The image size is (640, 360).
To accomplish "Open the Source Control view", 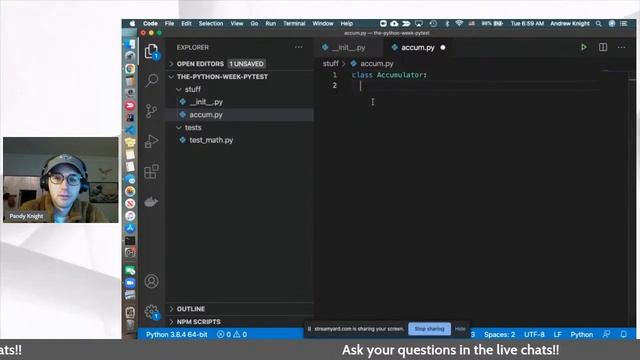I will pos(151,111).
